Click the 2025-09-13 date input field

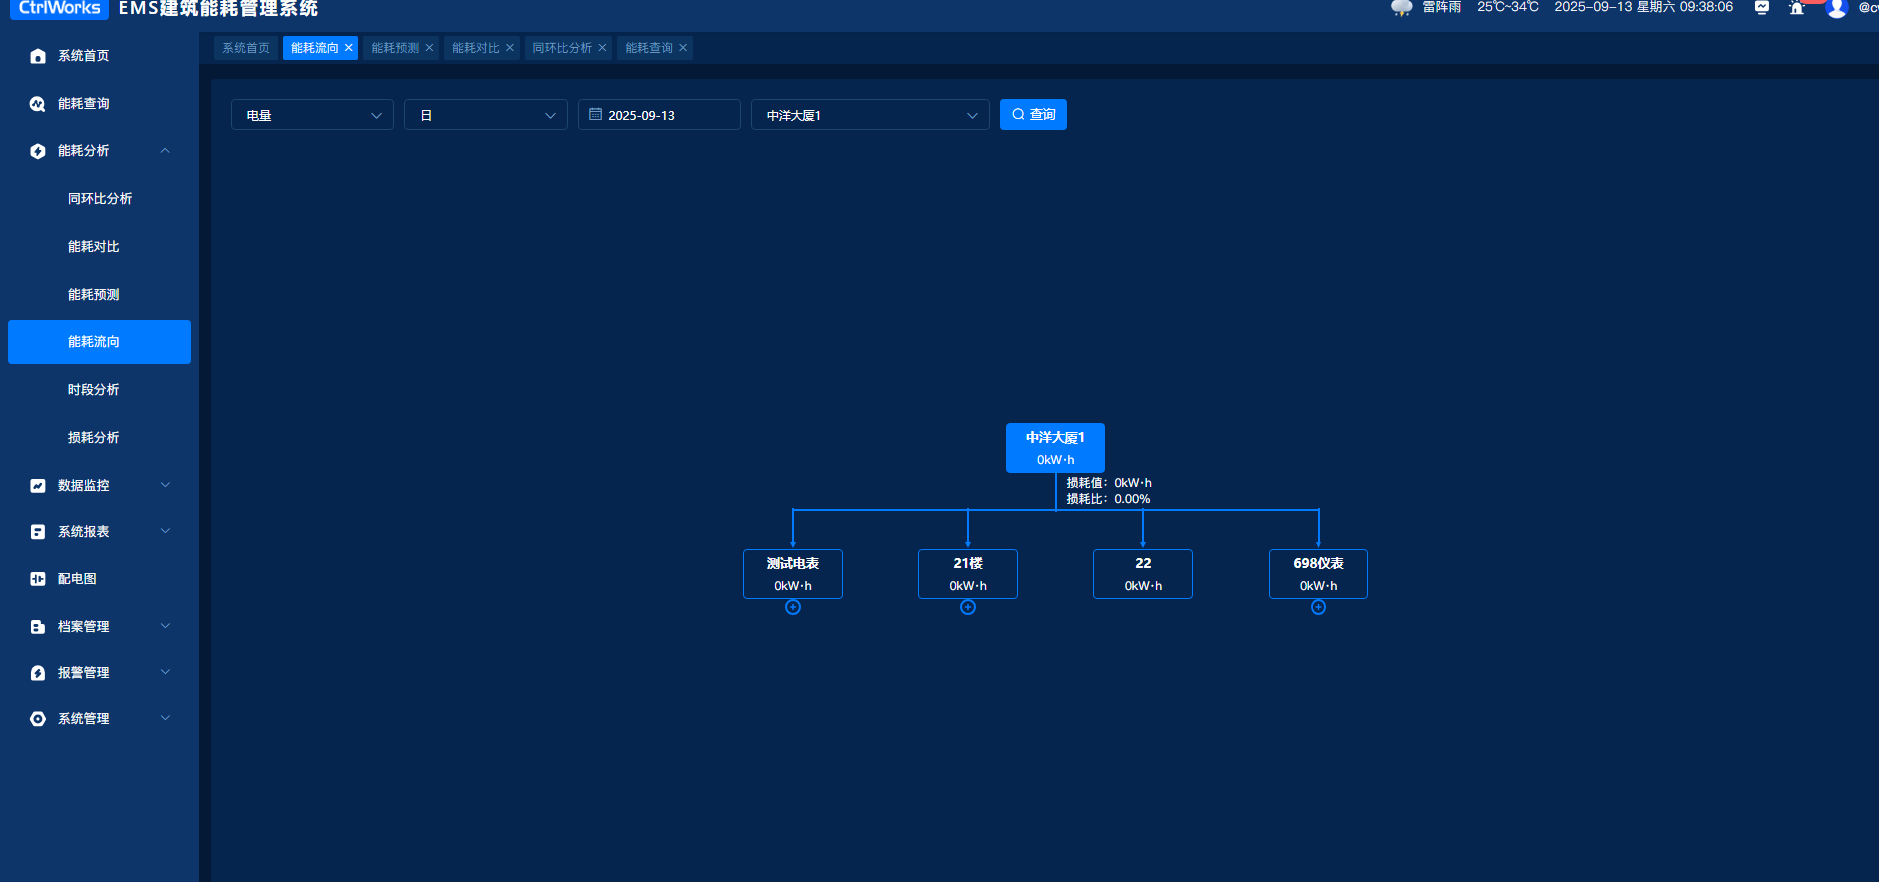(x=659, y=115)
